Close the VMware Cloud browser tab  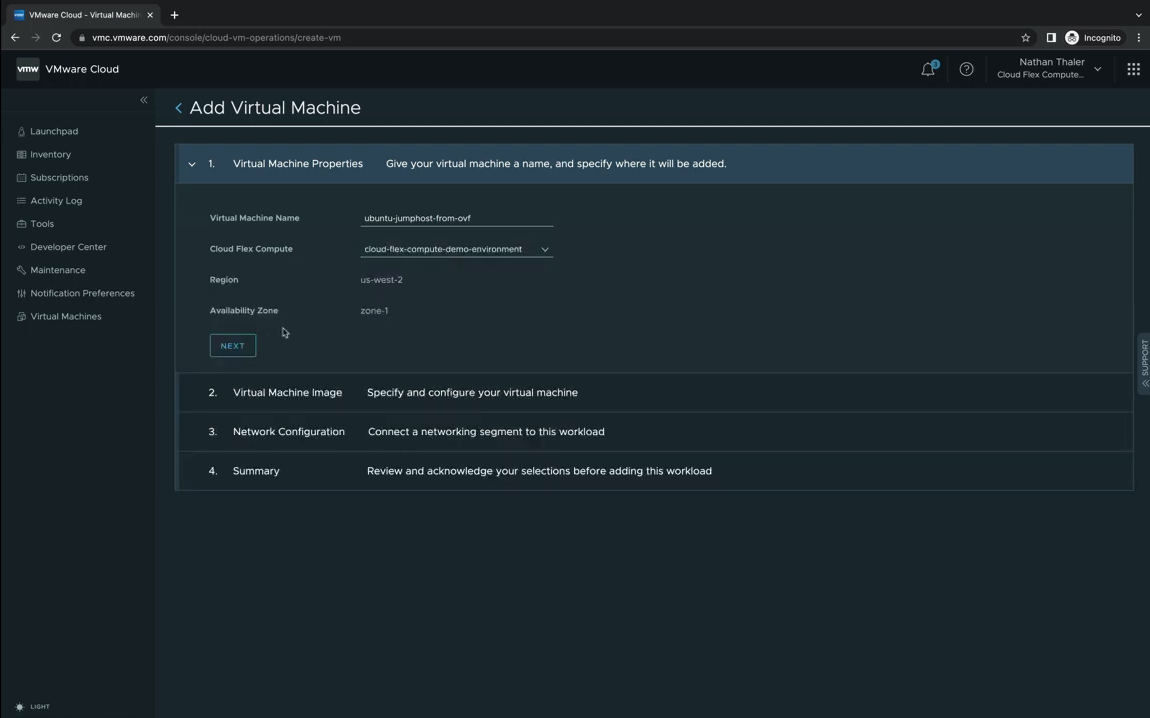[x=150, y=15]
